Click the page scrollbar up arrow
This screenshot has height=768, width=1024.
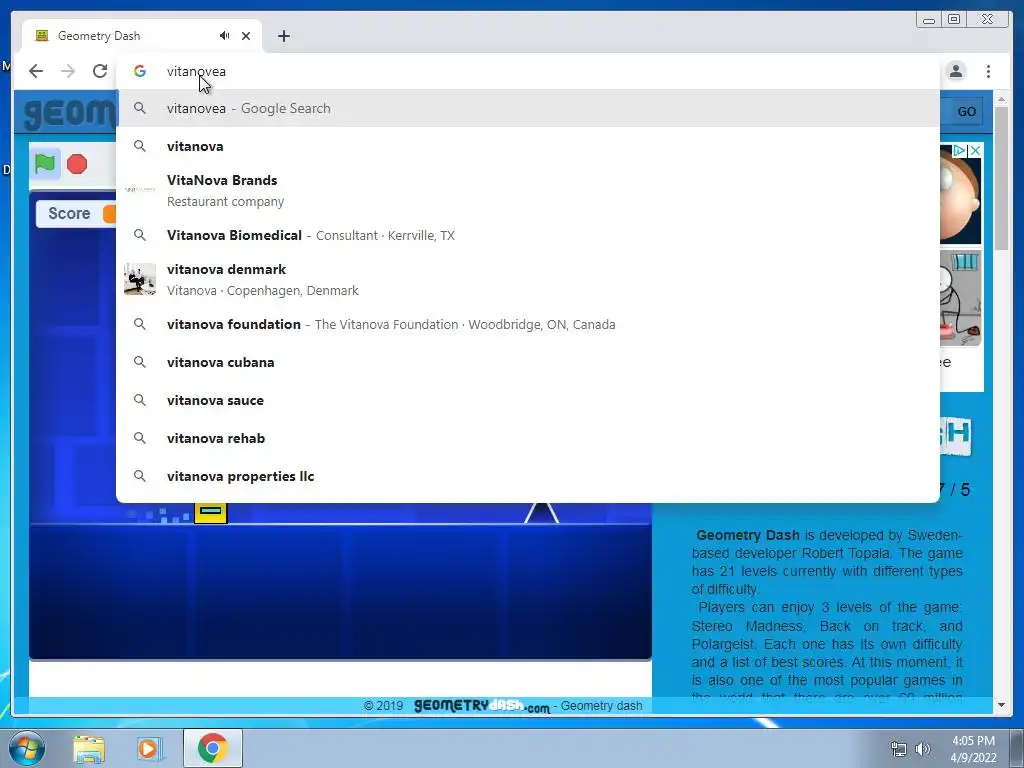[1001, 99]
